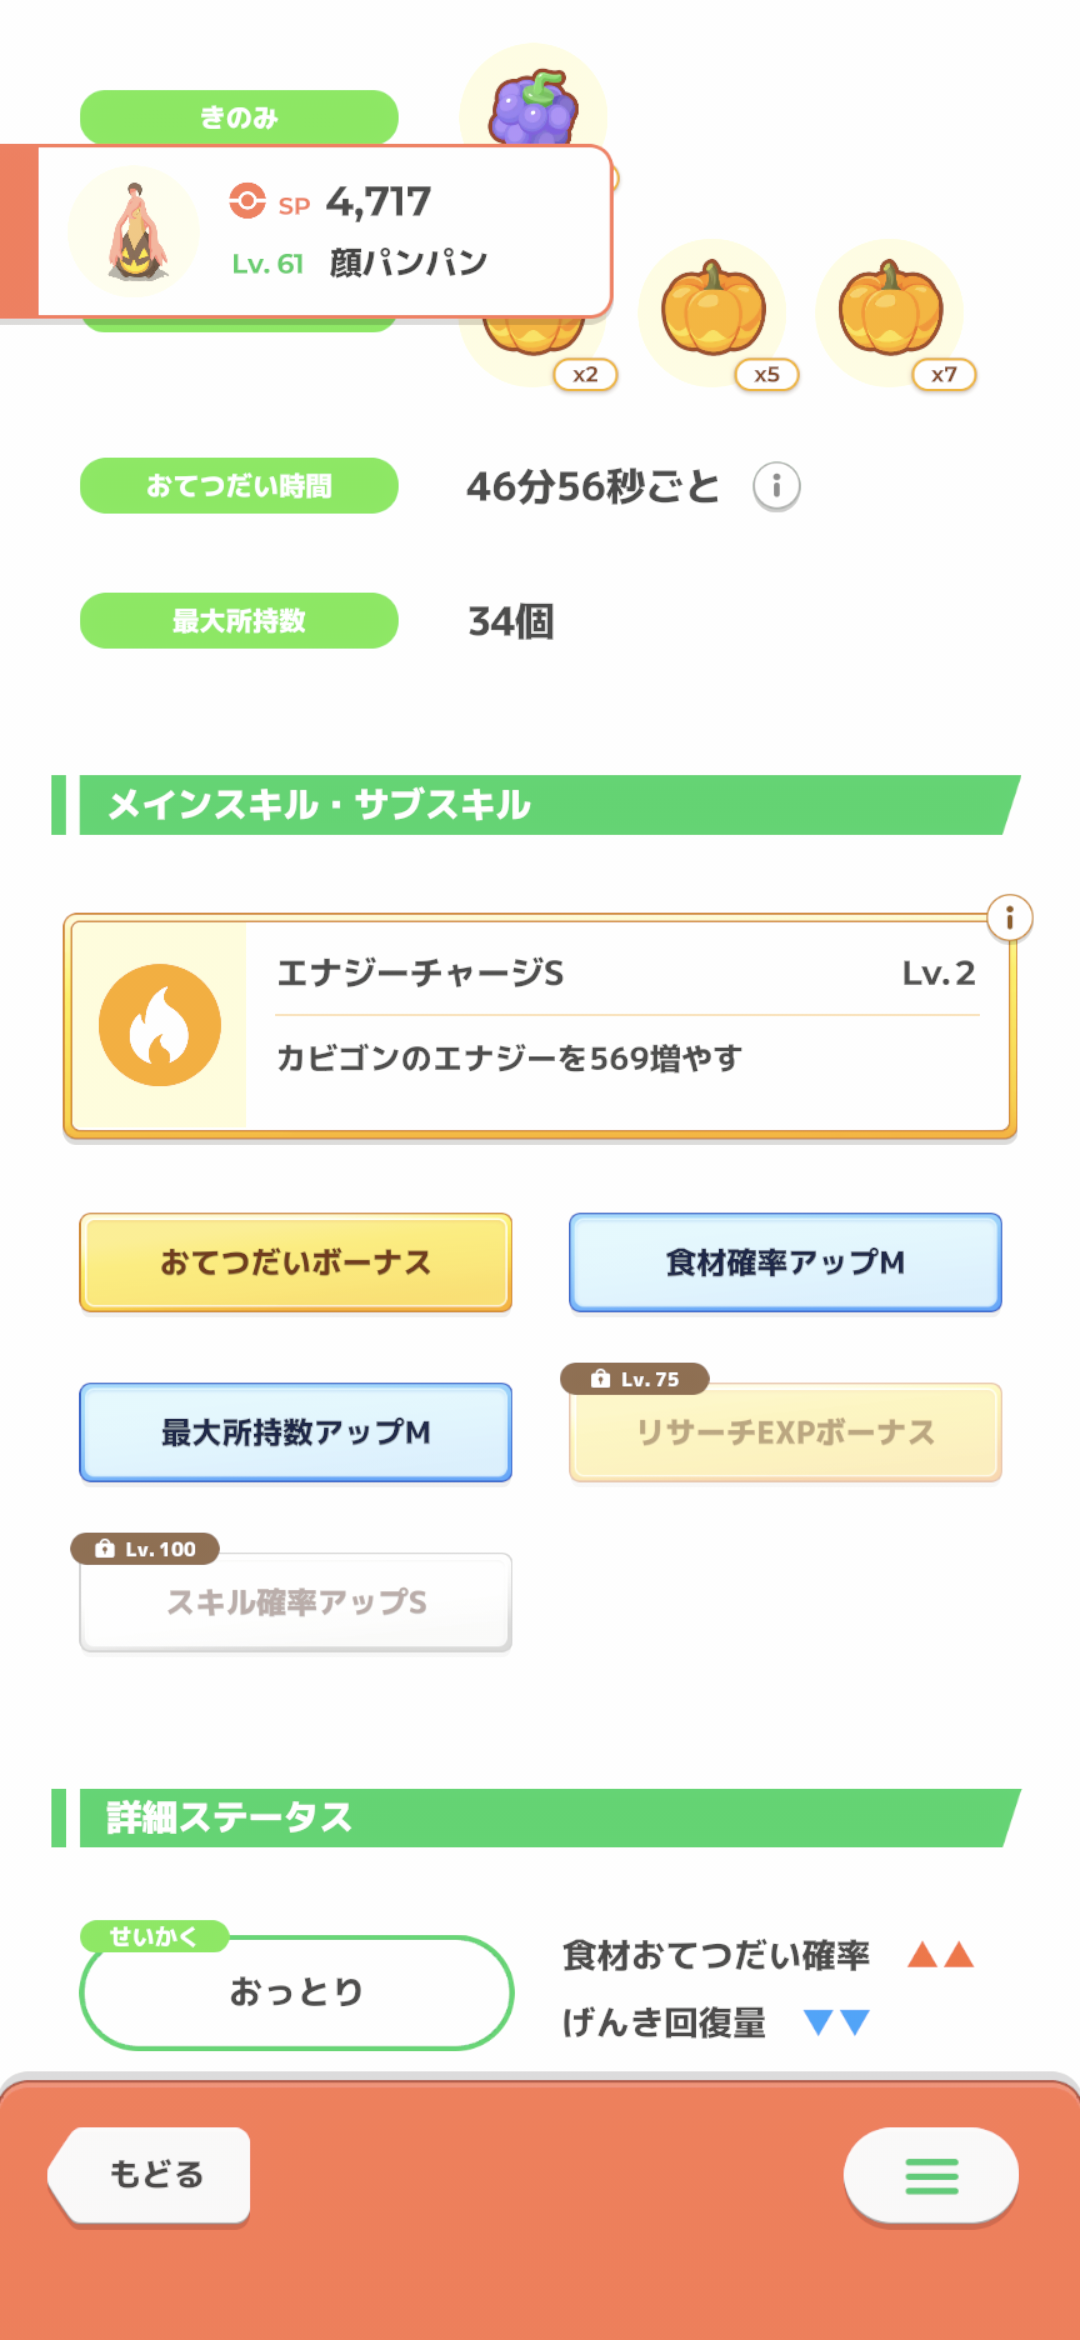Open the green hamburger menu button
Screen dimensions: 1080x2340
pyautogui.click(x=931, y=2176)
